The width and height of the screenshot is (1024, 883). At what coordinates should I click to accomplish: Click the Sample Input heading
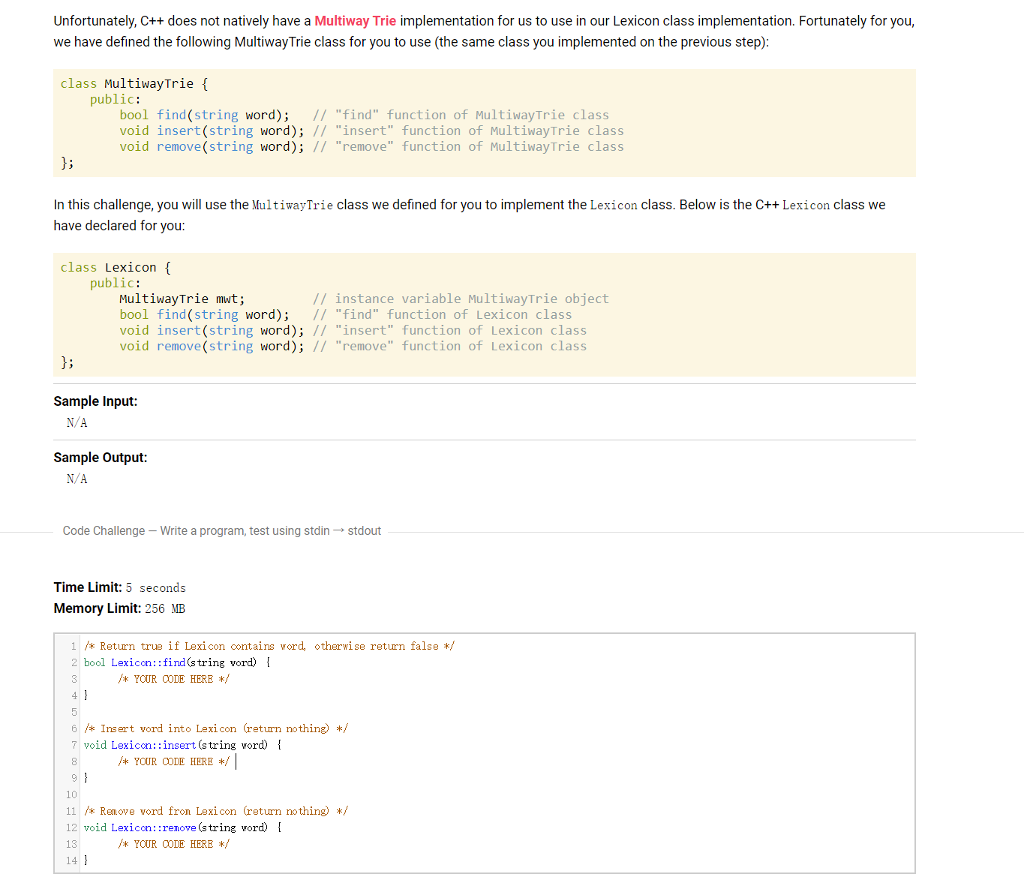click(95, 401)
